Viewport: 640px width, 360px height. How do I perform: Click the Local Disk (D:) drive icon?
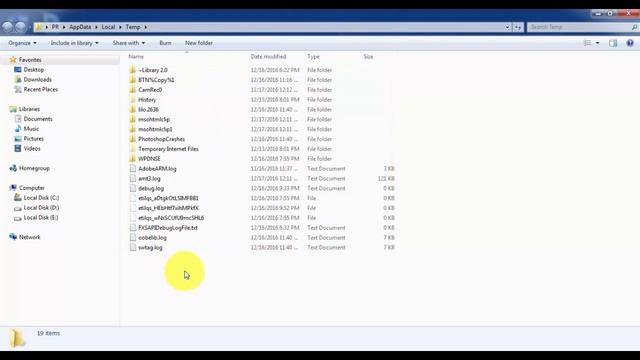click(18, 208)
